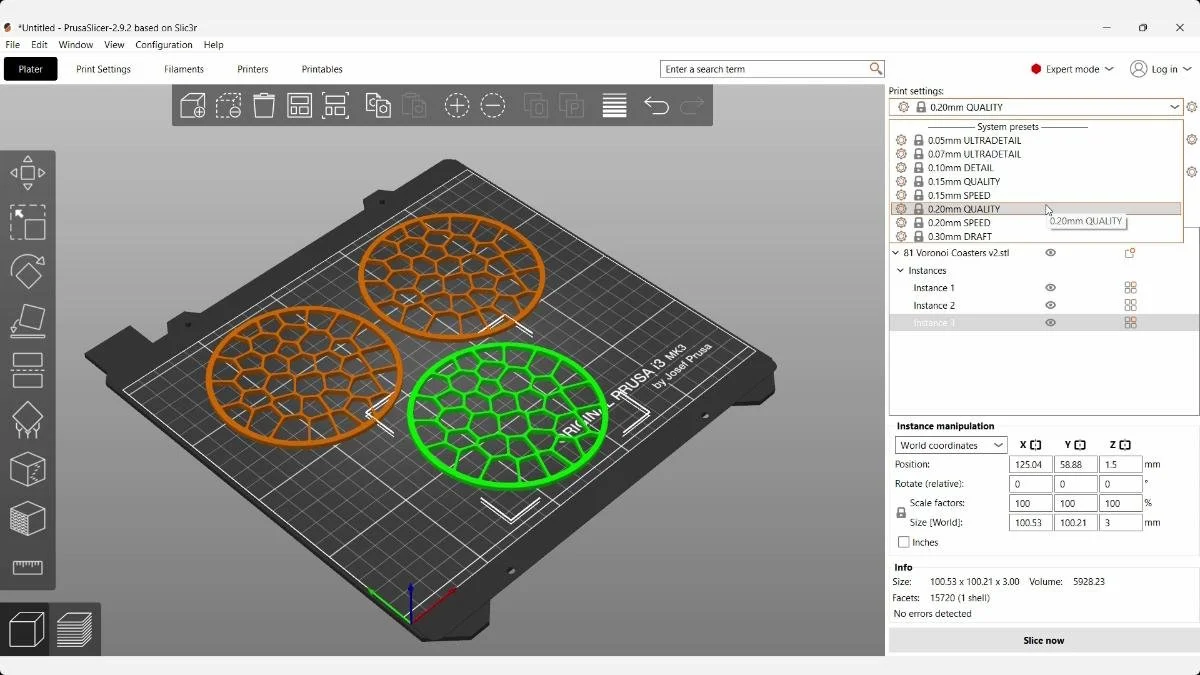
Task: Collapse the 81 Voronoi Coasters v2.stl tree node
Action: pos(896,253)
